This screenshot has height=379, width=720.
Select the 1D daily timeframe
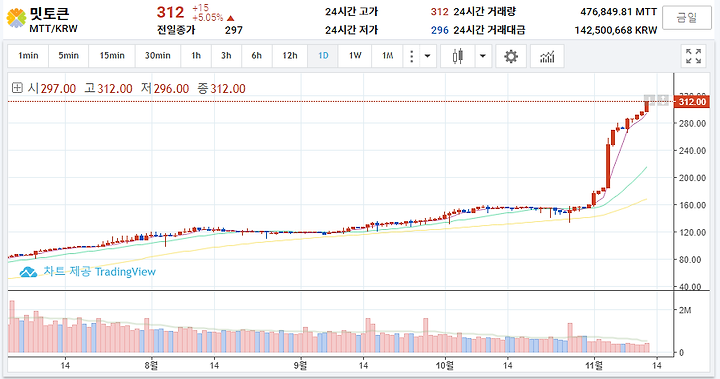[323, 56]
